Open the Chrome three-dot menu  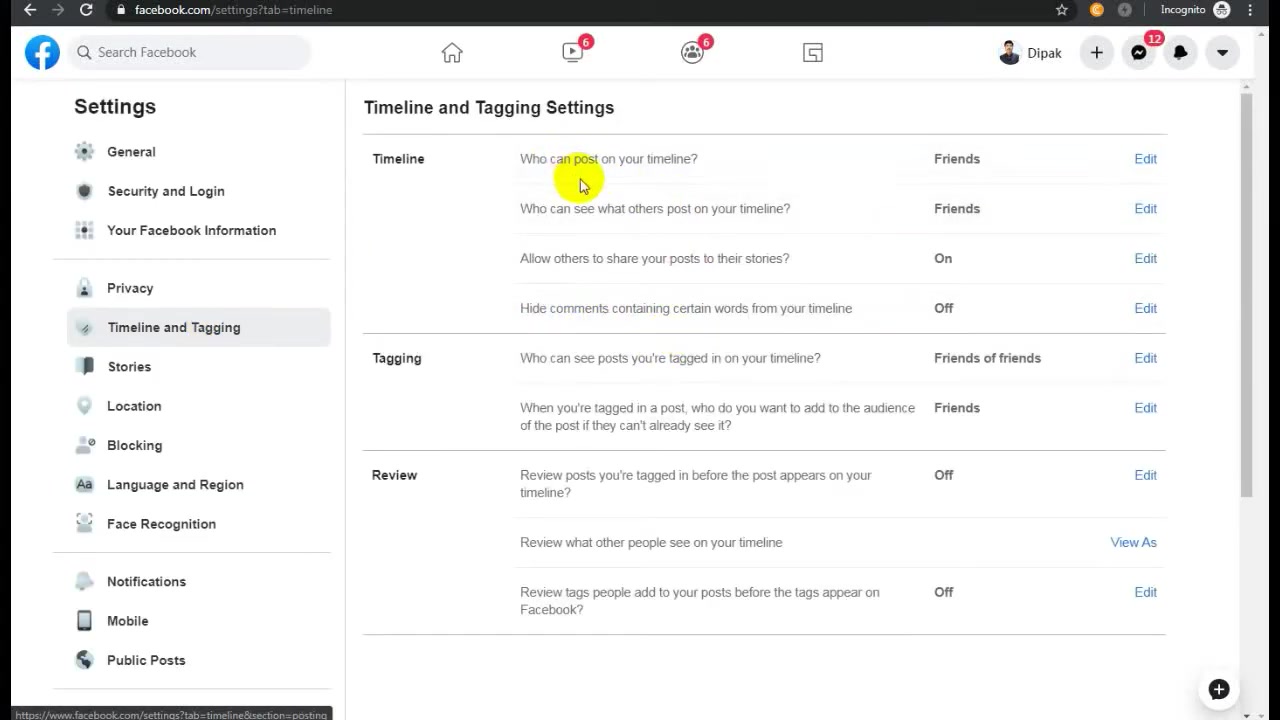(x=1251, y=10)
